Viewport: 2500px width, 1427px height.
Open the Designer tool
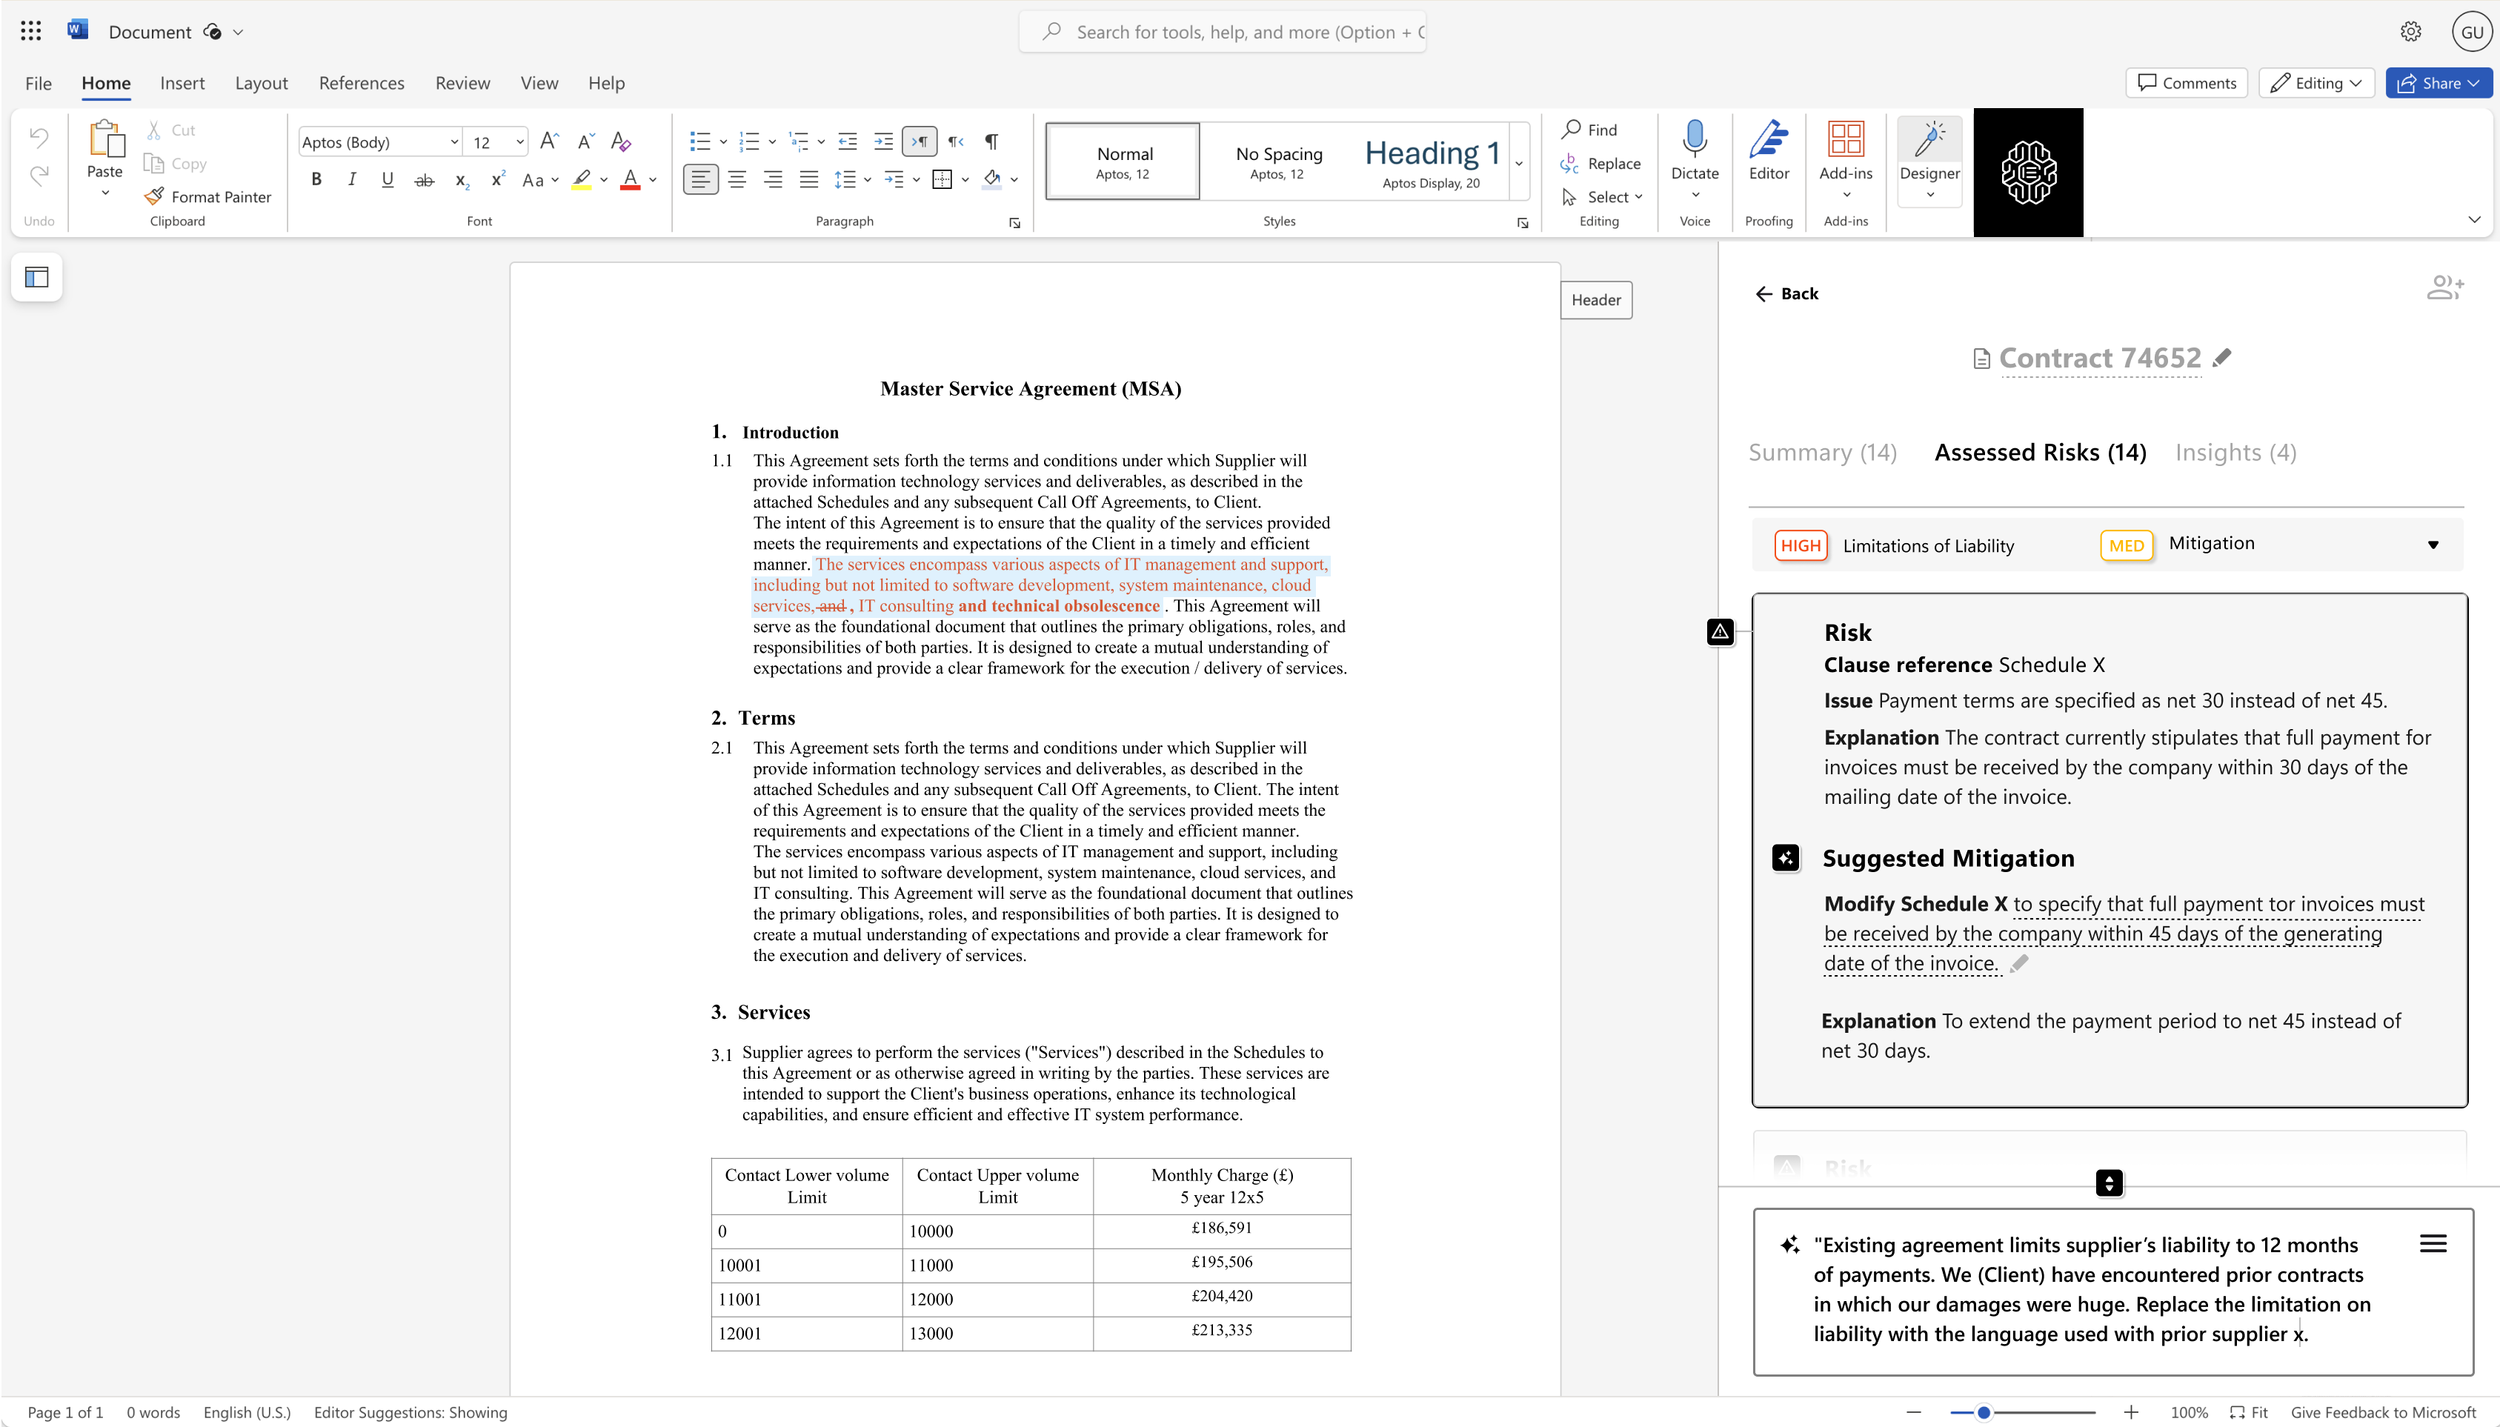[1929, 156]
